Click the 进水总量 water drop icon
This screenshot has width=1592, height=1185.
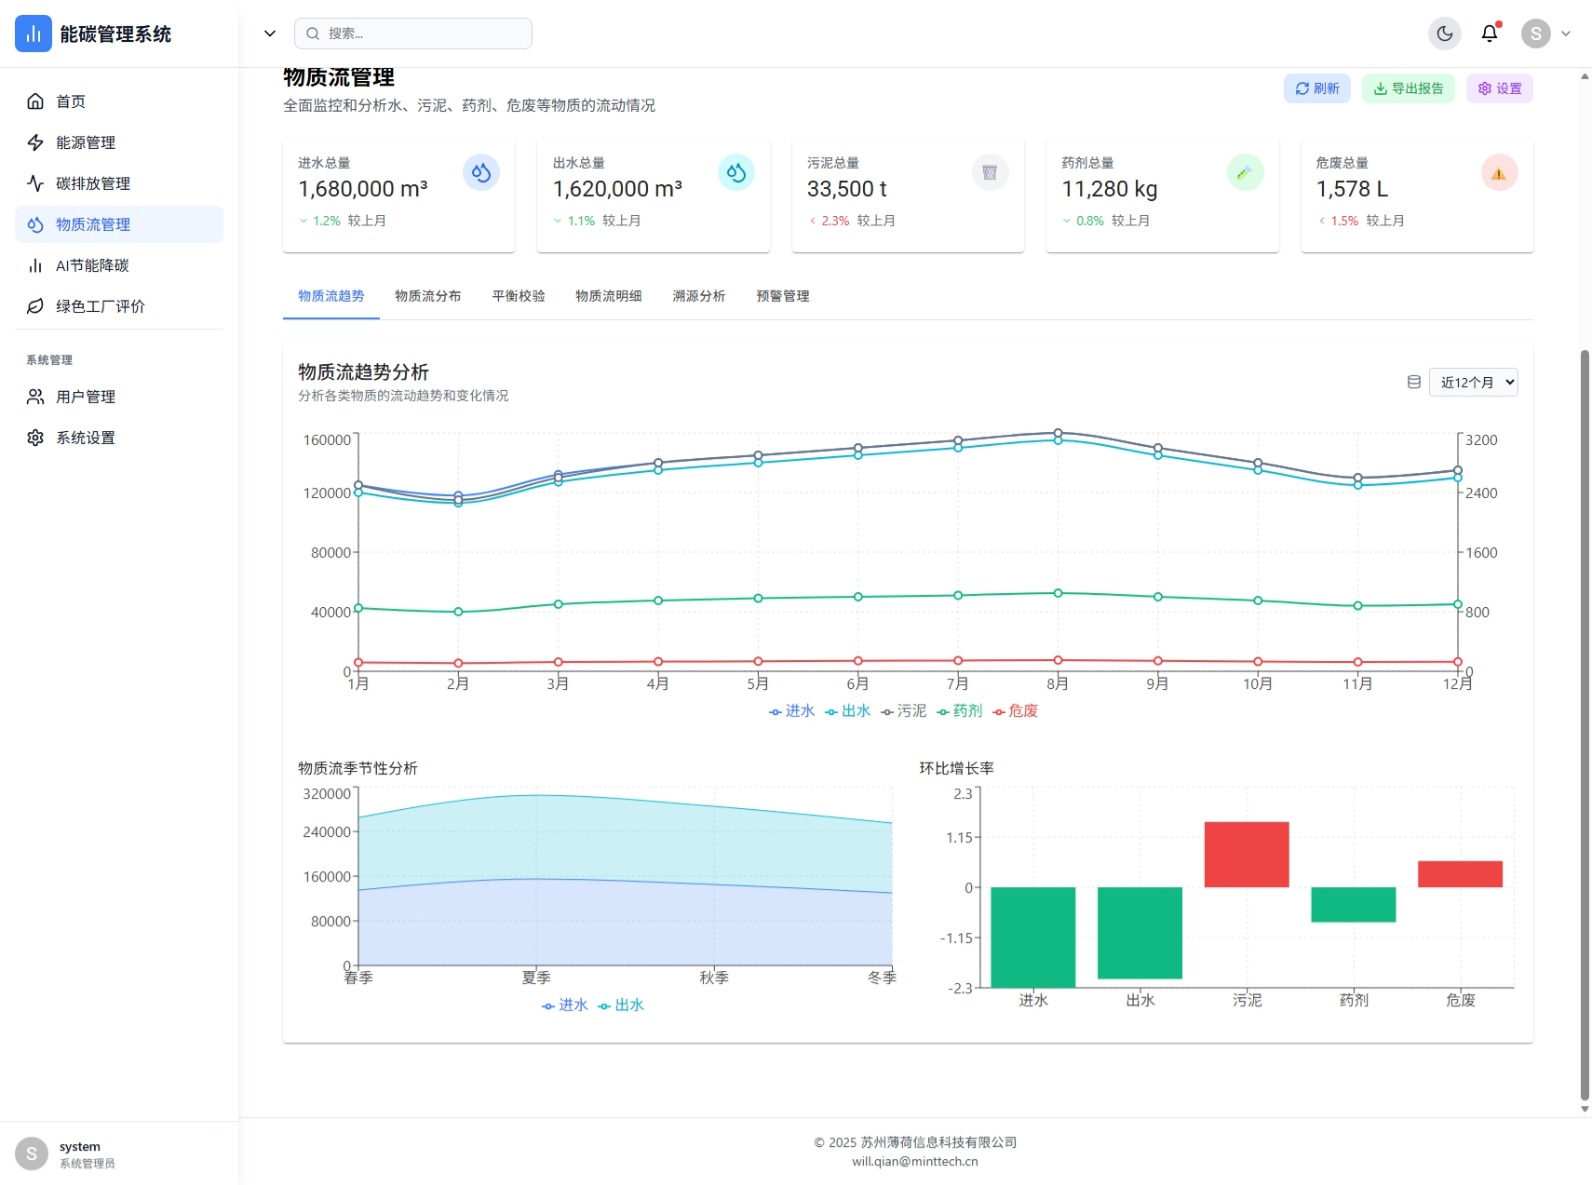click(481, 173)
